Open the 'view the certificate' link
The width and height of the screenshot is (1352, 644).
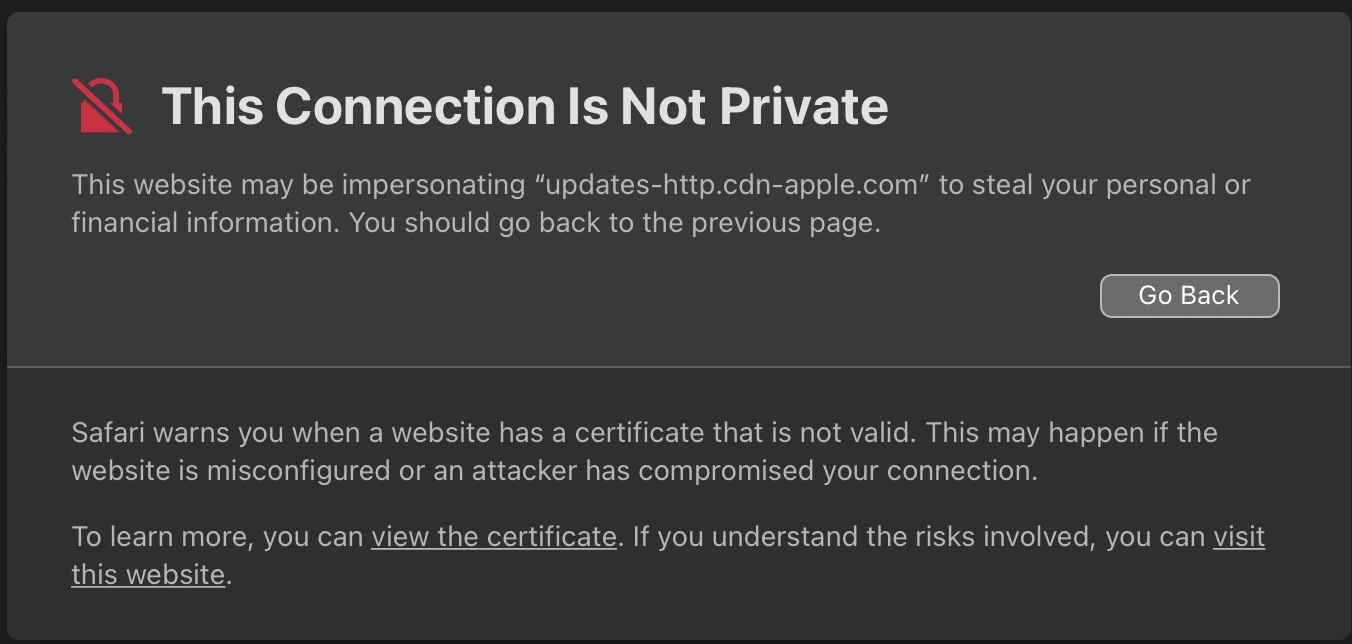coord(493,537)
